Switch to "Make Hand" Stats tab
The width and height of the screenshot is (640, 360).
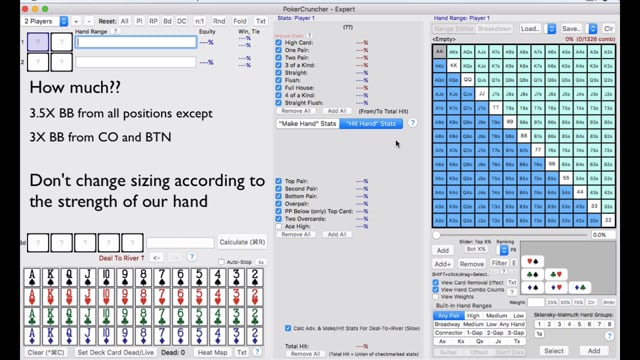(307, 123)
